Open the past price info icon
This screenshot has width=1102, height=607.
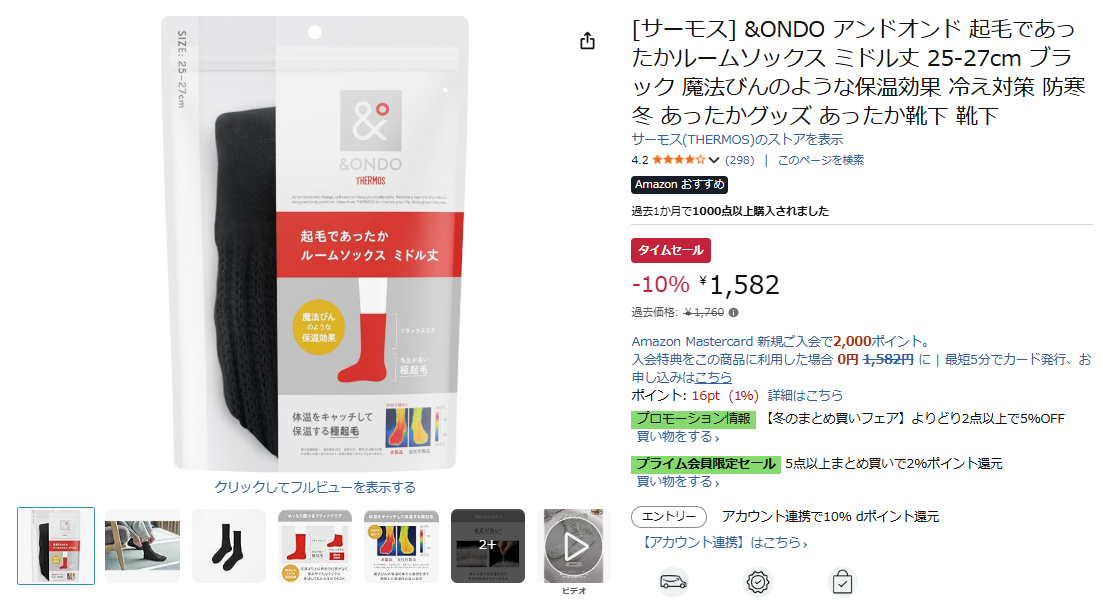click(734, 313)
